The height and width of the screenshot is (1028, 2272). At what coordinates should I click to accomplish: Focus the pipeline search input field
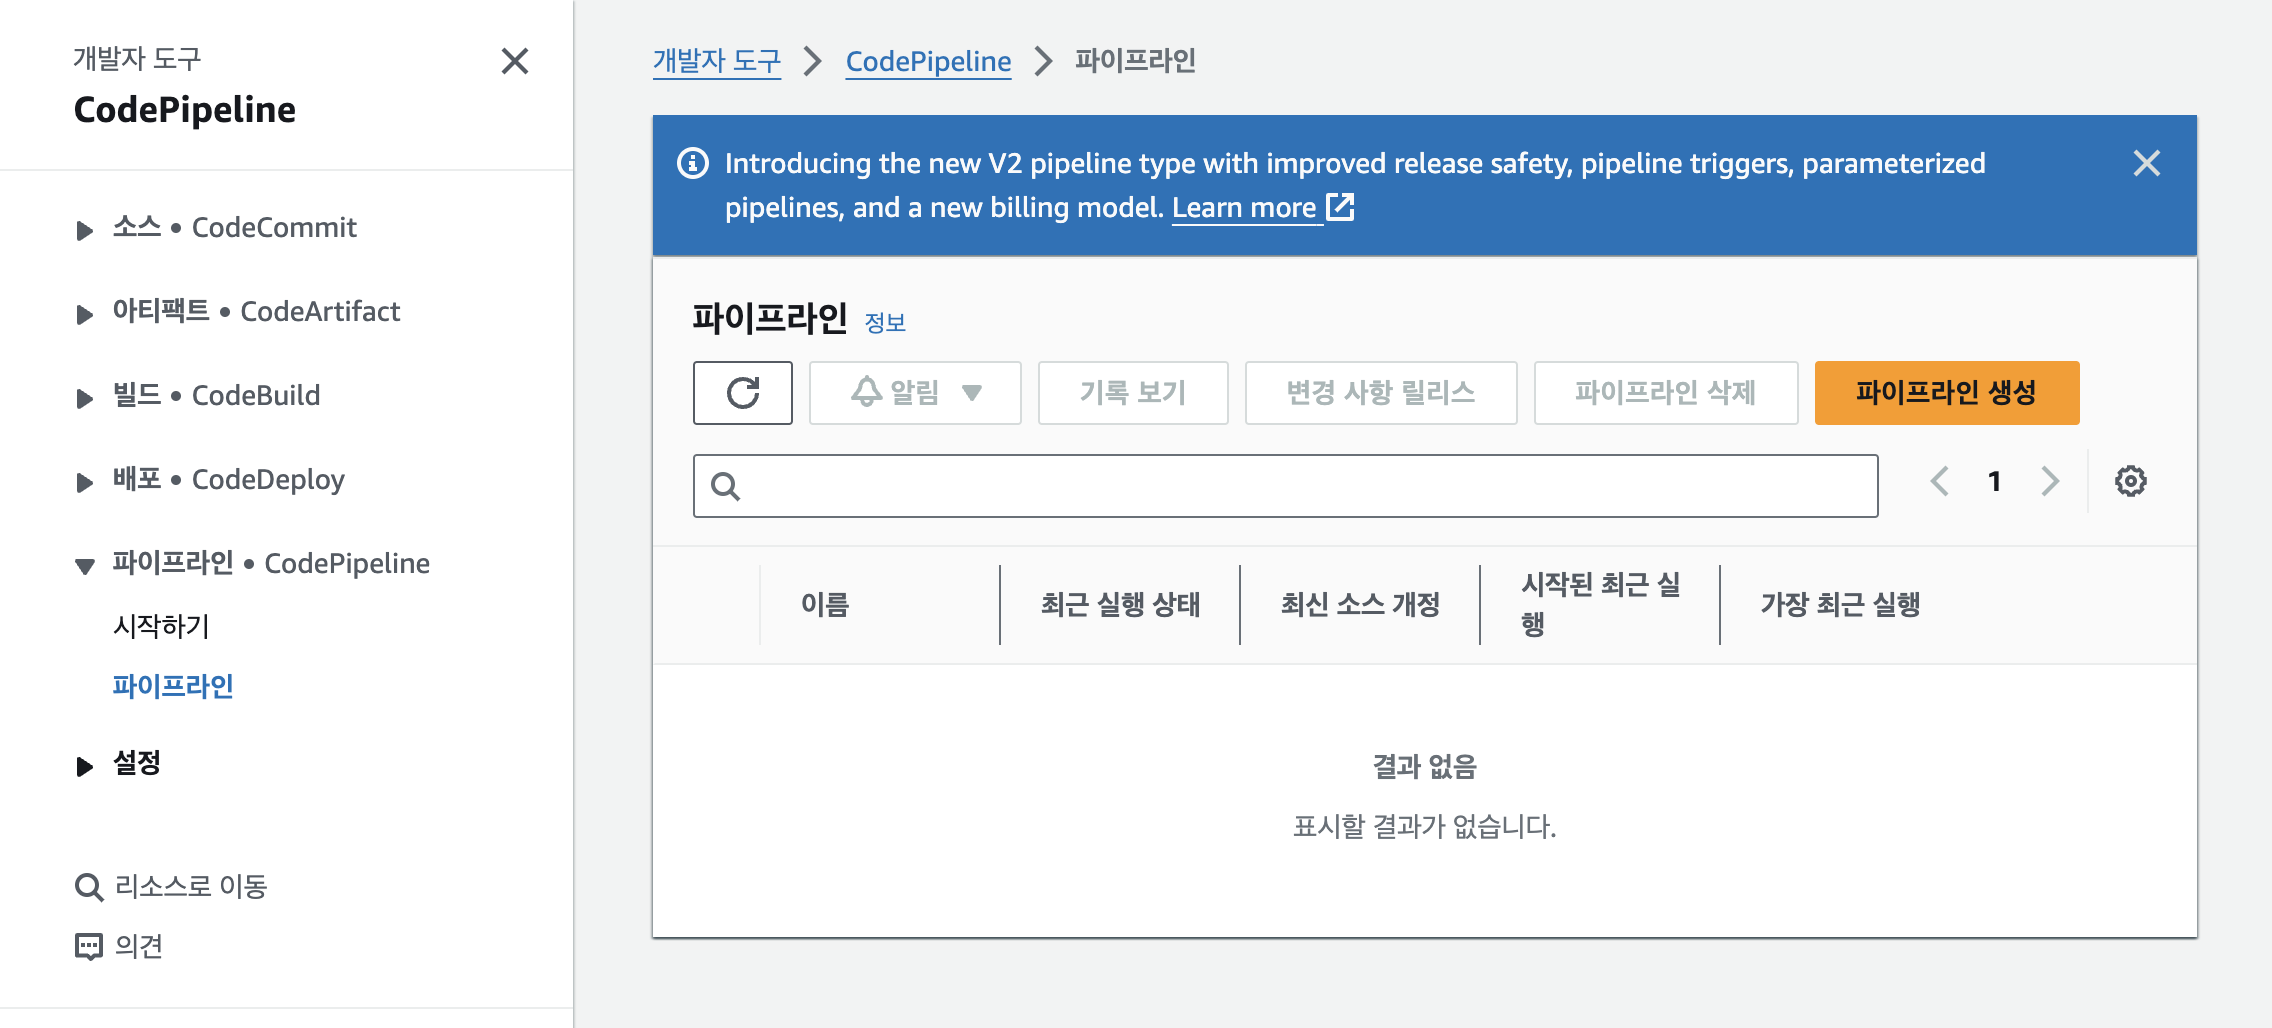point(1286,486)
